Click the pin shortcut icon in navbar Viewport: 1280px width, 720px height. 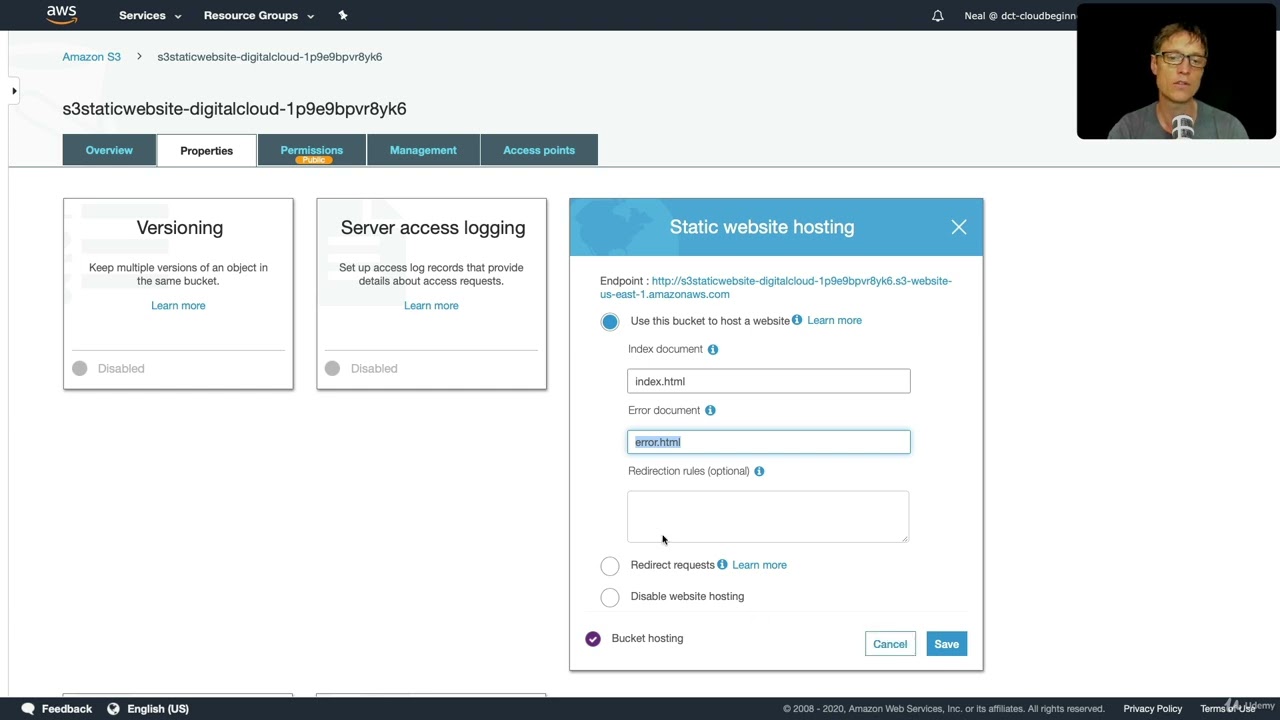point(343,16)
